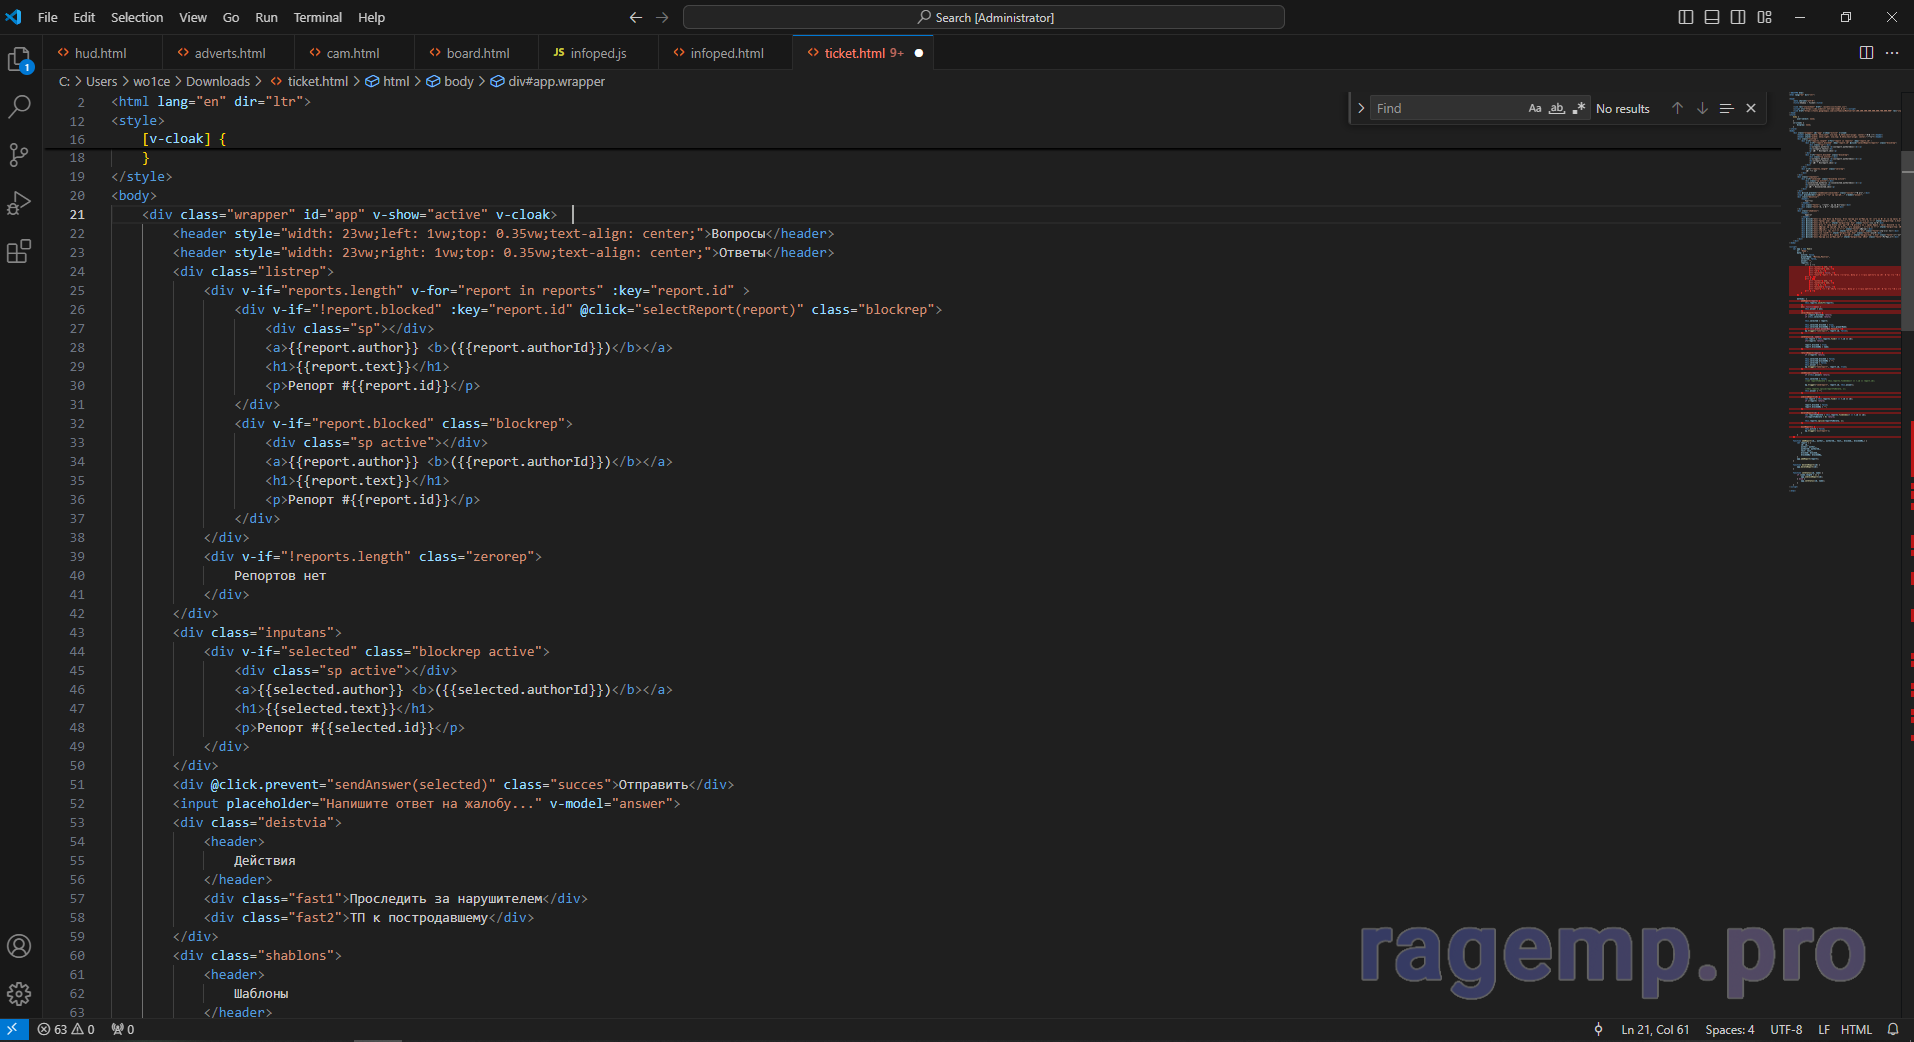Click the split editor right icon
1914x1042 pixels.
click(1866, 53)
